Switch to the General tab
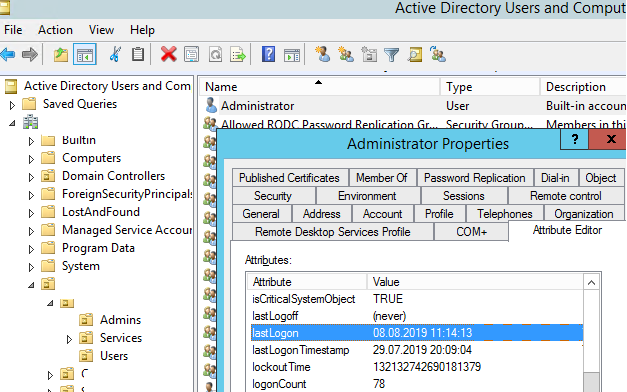The width and height of the screenshot is (627, 392). pos(261,214)
